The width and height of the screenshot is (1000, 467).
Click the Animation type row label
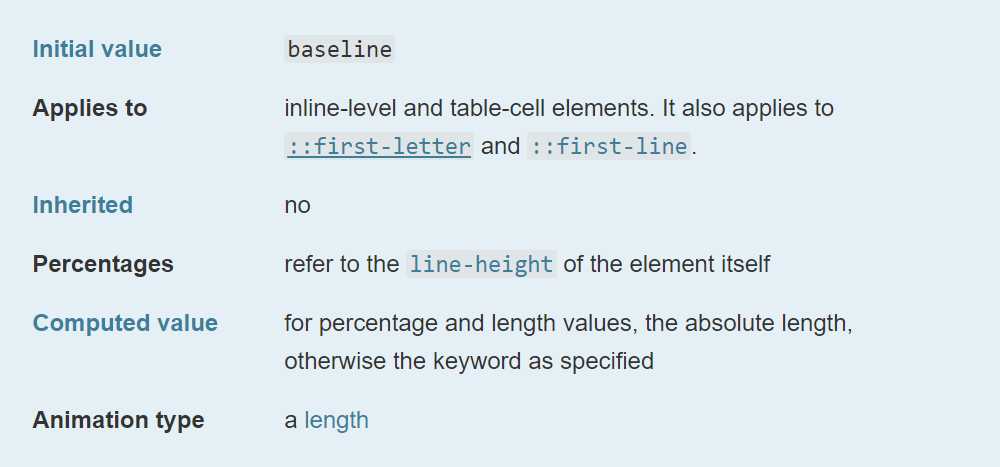click(x=118, y=420)
